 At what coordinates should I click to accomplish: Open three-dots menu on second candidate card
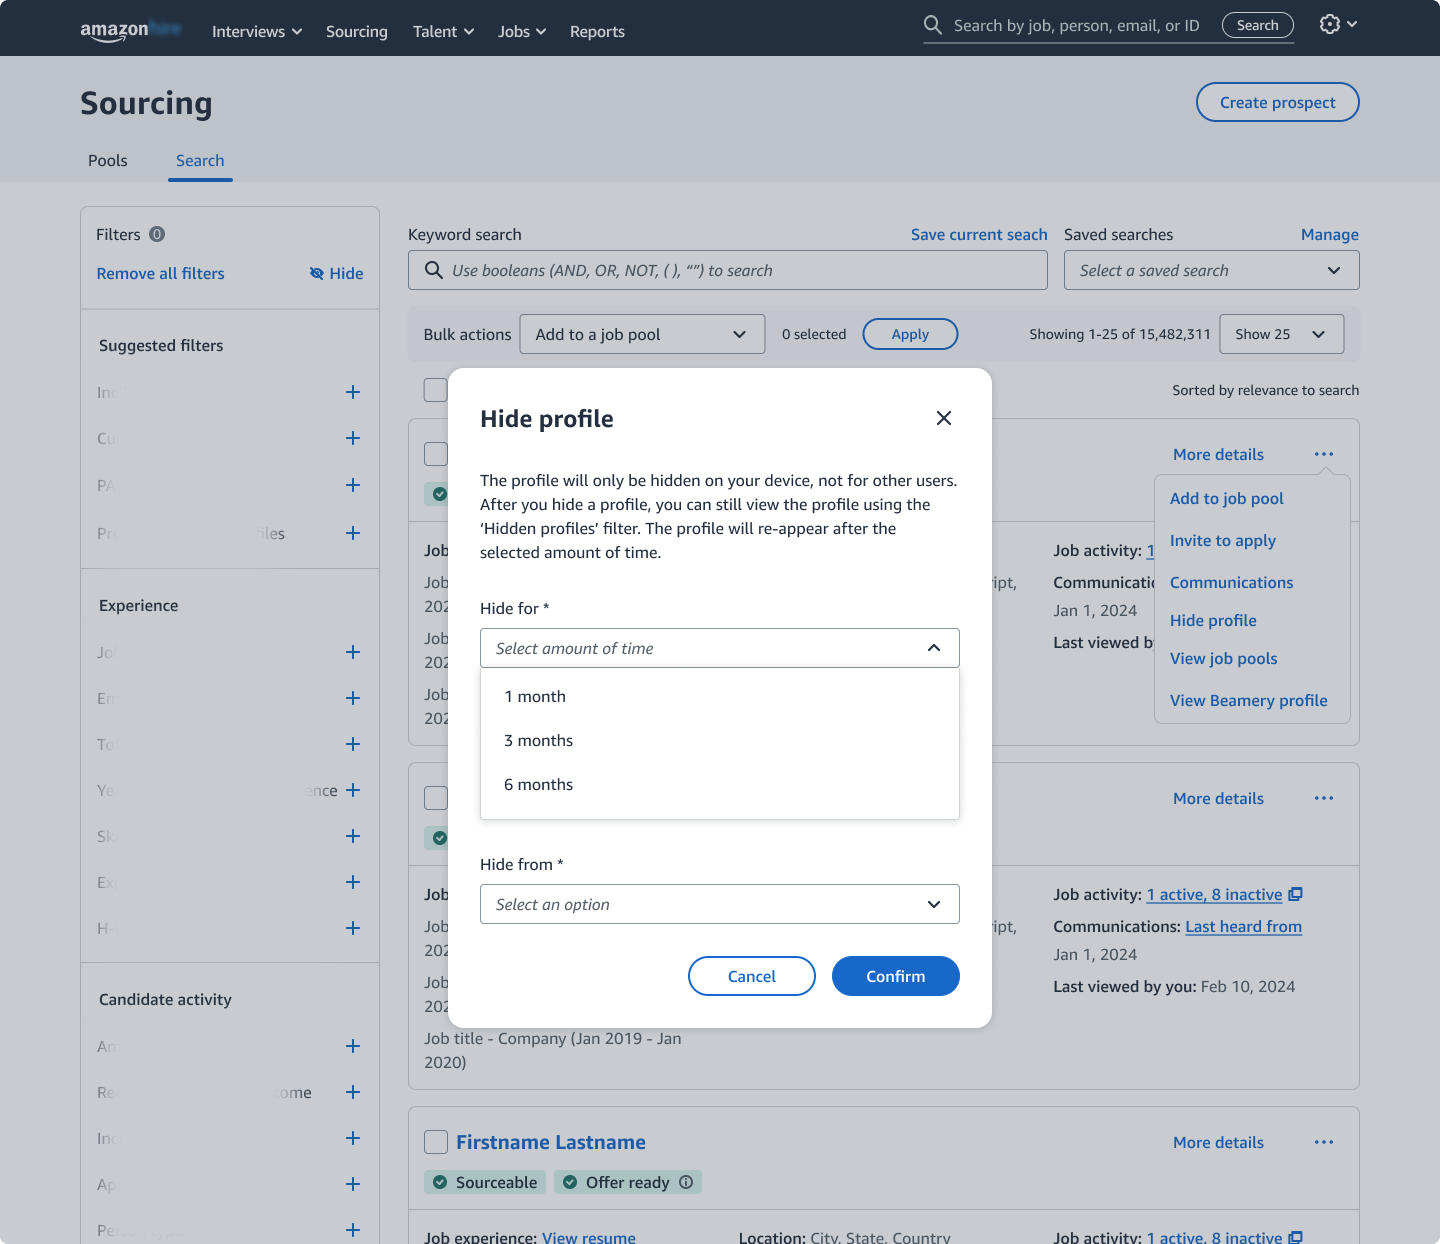1324,798
